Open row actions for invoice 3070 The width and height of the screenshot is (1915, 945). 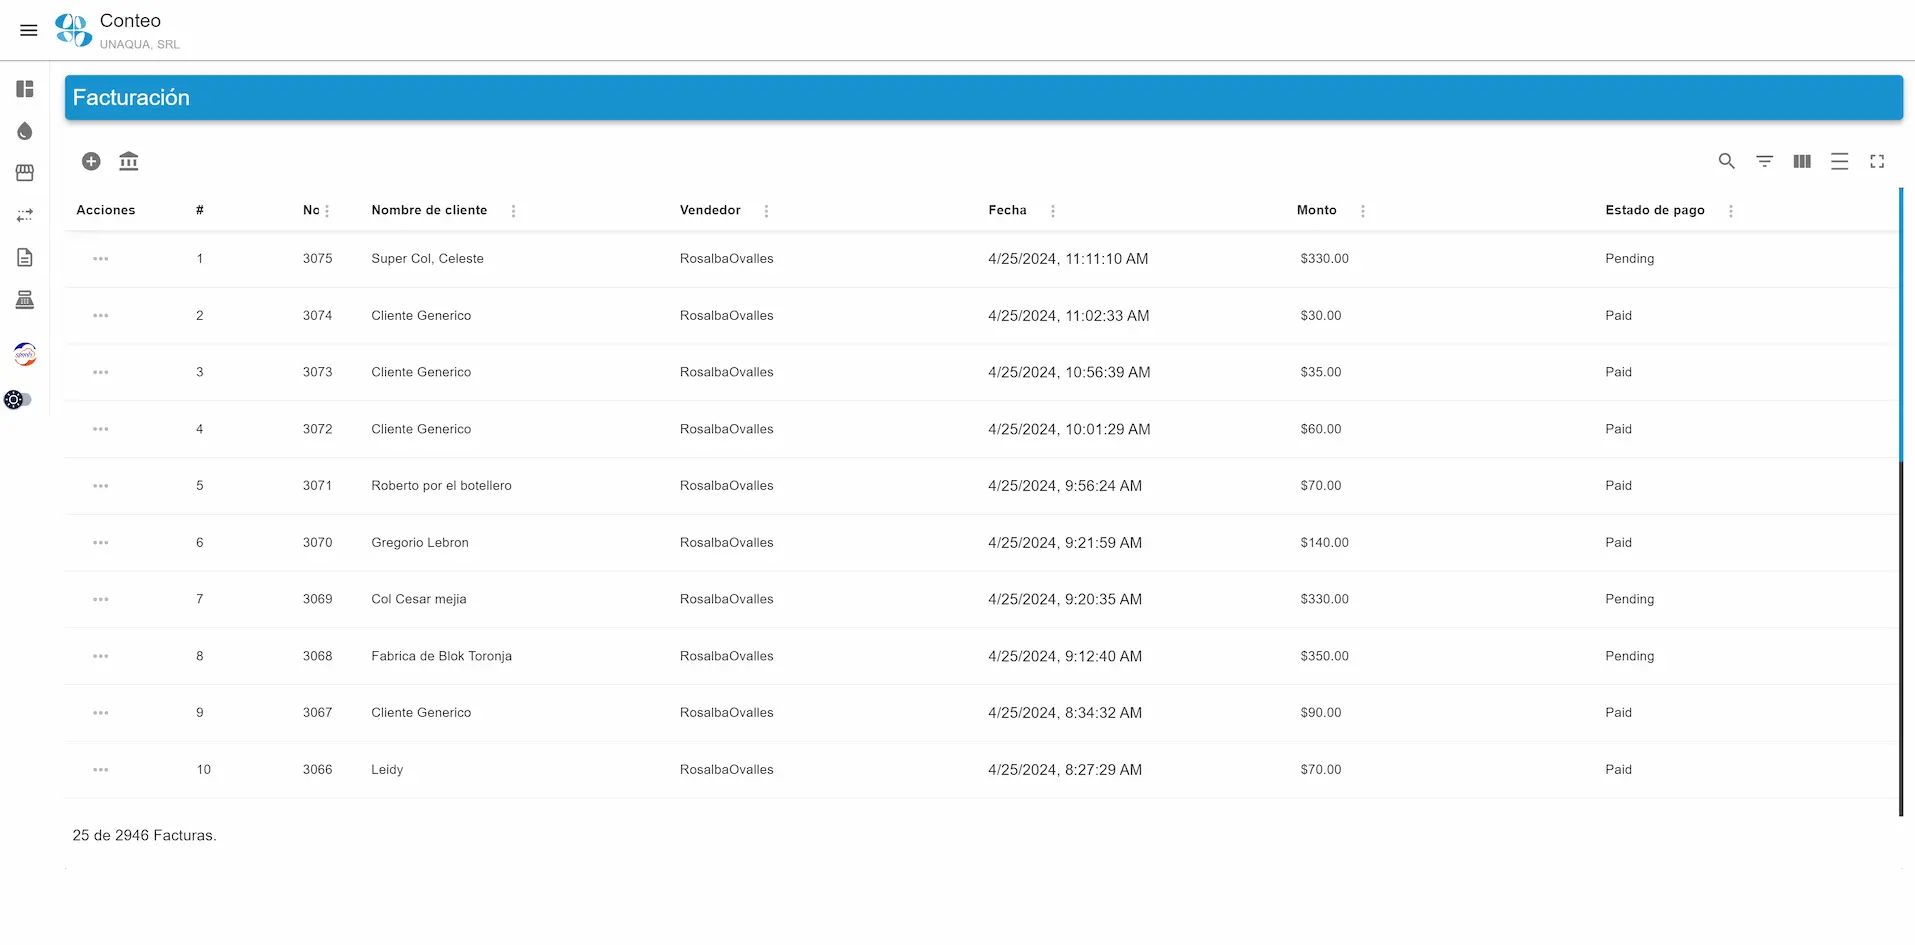[101, 543]
